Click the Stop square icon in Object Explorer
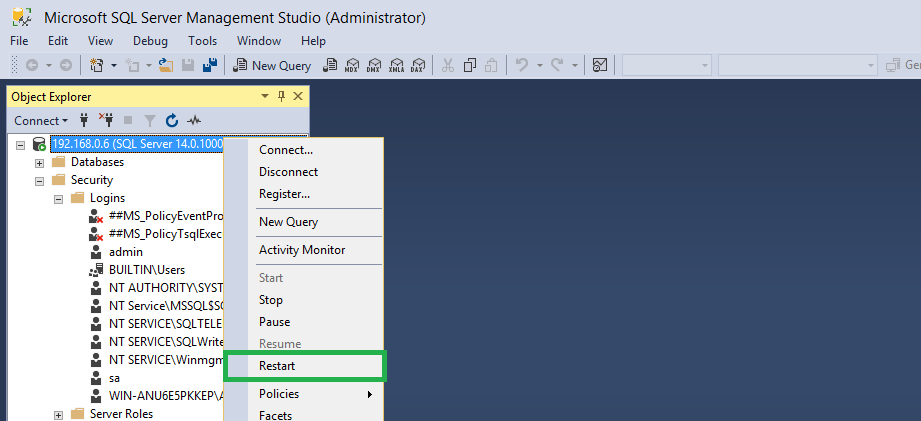 tap(128, 120)
